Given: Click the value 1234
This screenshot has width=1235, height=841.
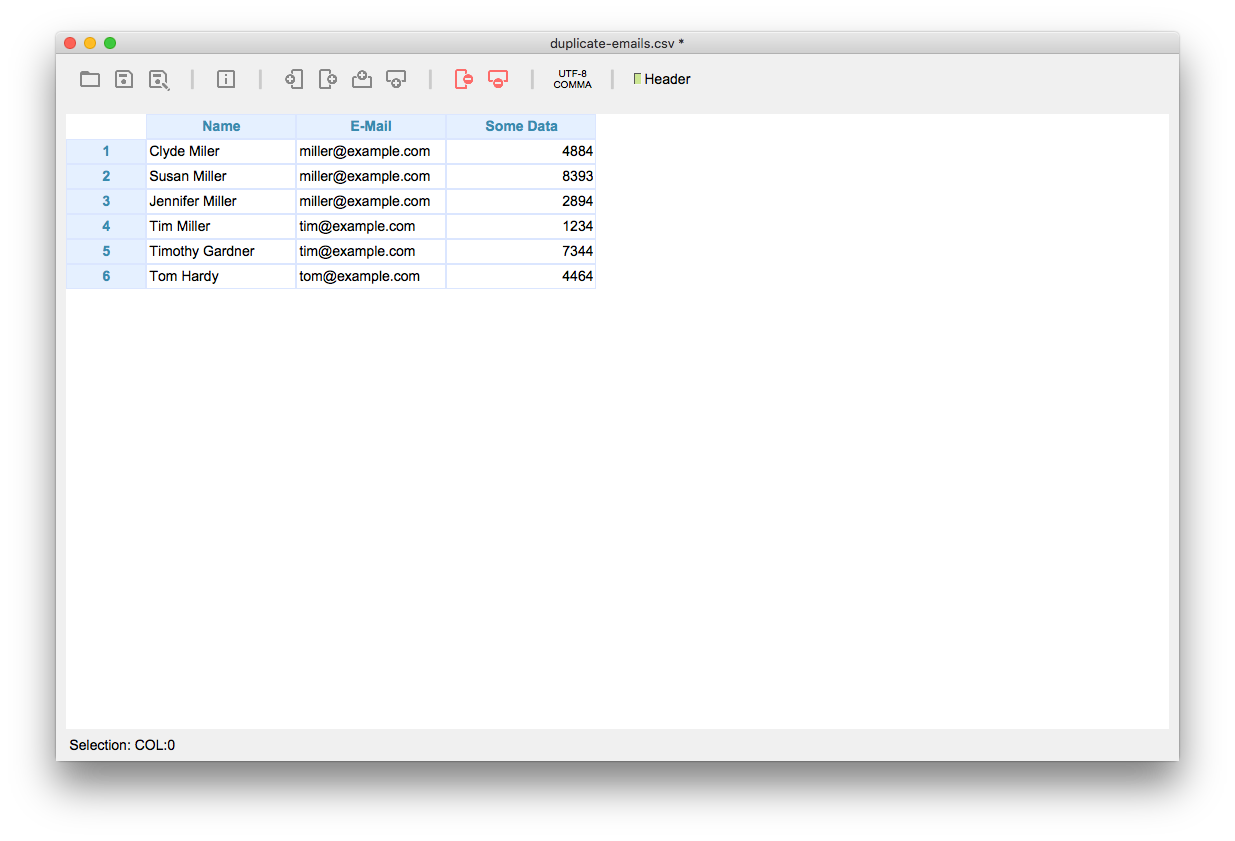Looking at the screenshot, I should [521, 226].
